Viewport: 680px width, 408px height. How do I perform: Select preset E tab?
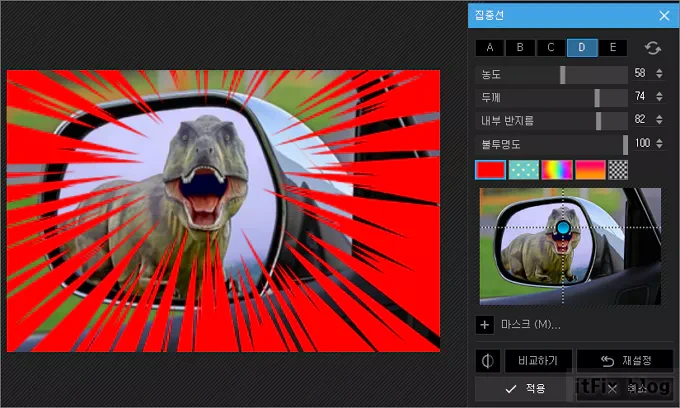613,48
